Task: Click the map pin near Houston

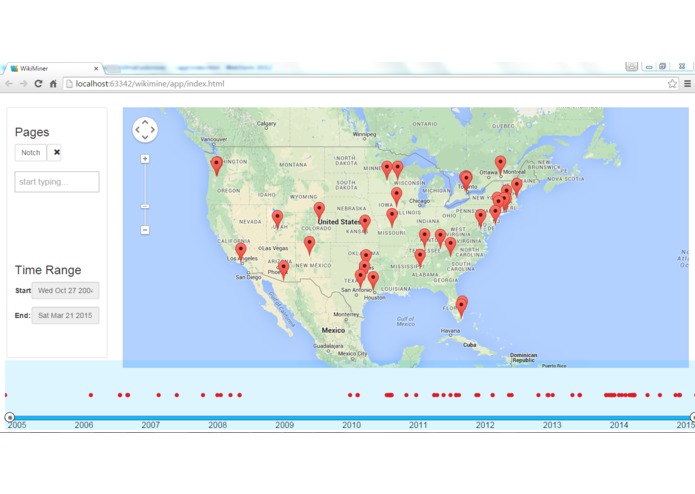Action: (x=373, y=281)
